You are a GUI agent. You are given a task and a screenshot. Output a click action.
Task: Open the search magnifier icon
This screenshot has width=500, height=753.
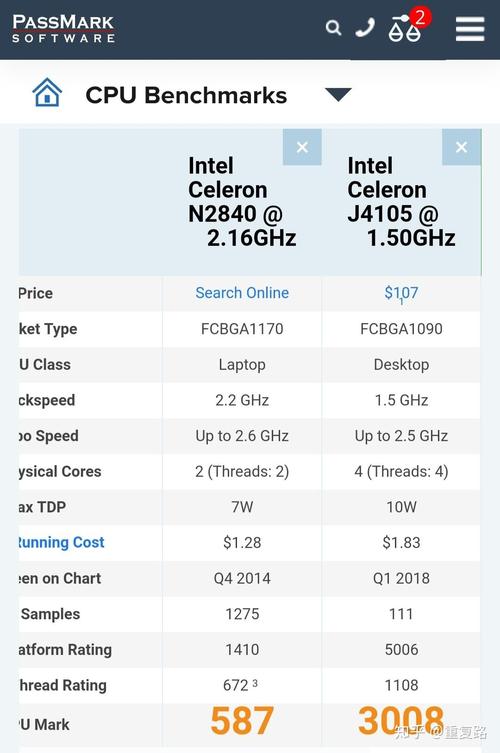pyautogui.click(x=333, y=28)
